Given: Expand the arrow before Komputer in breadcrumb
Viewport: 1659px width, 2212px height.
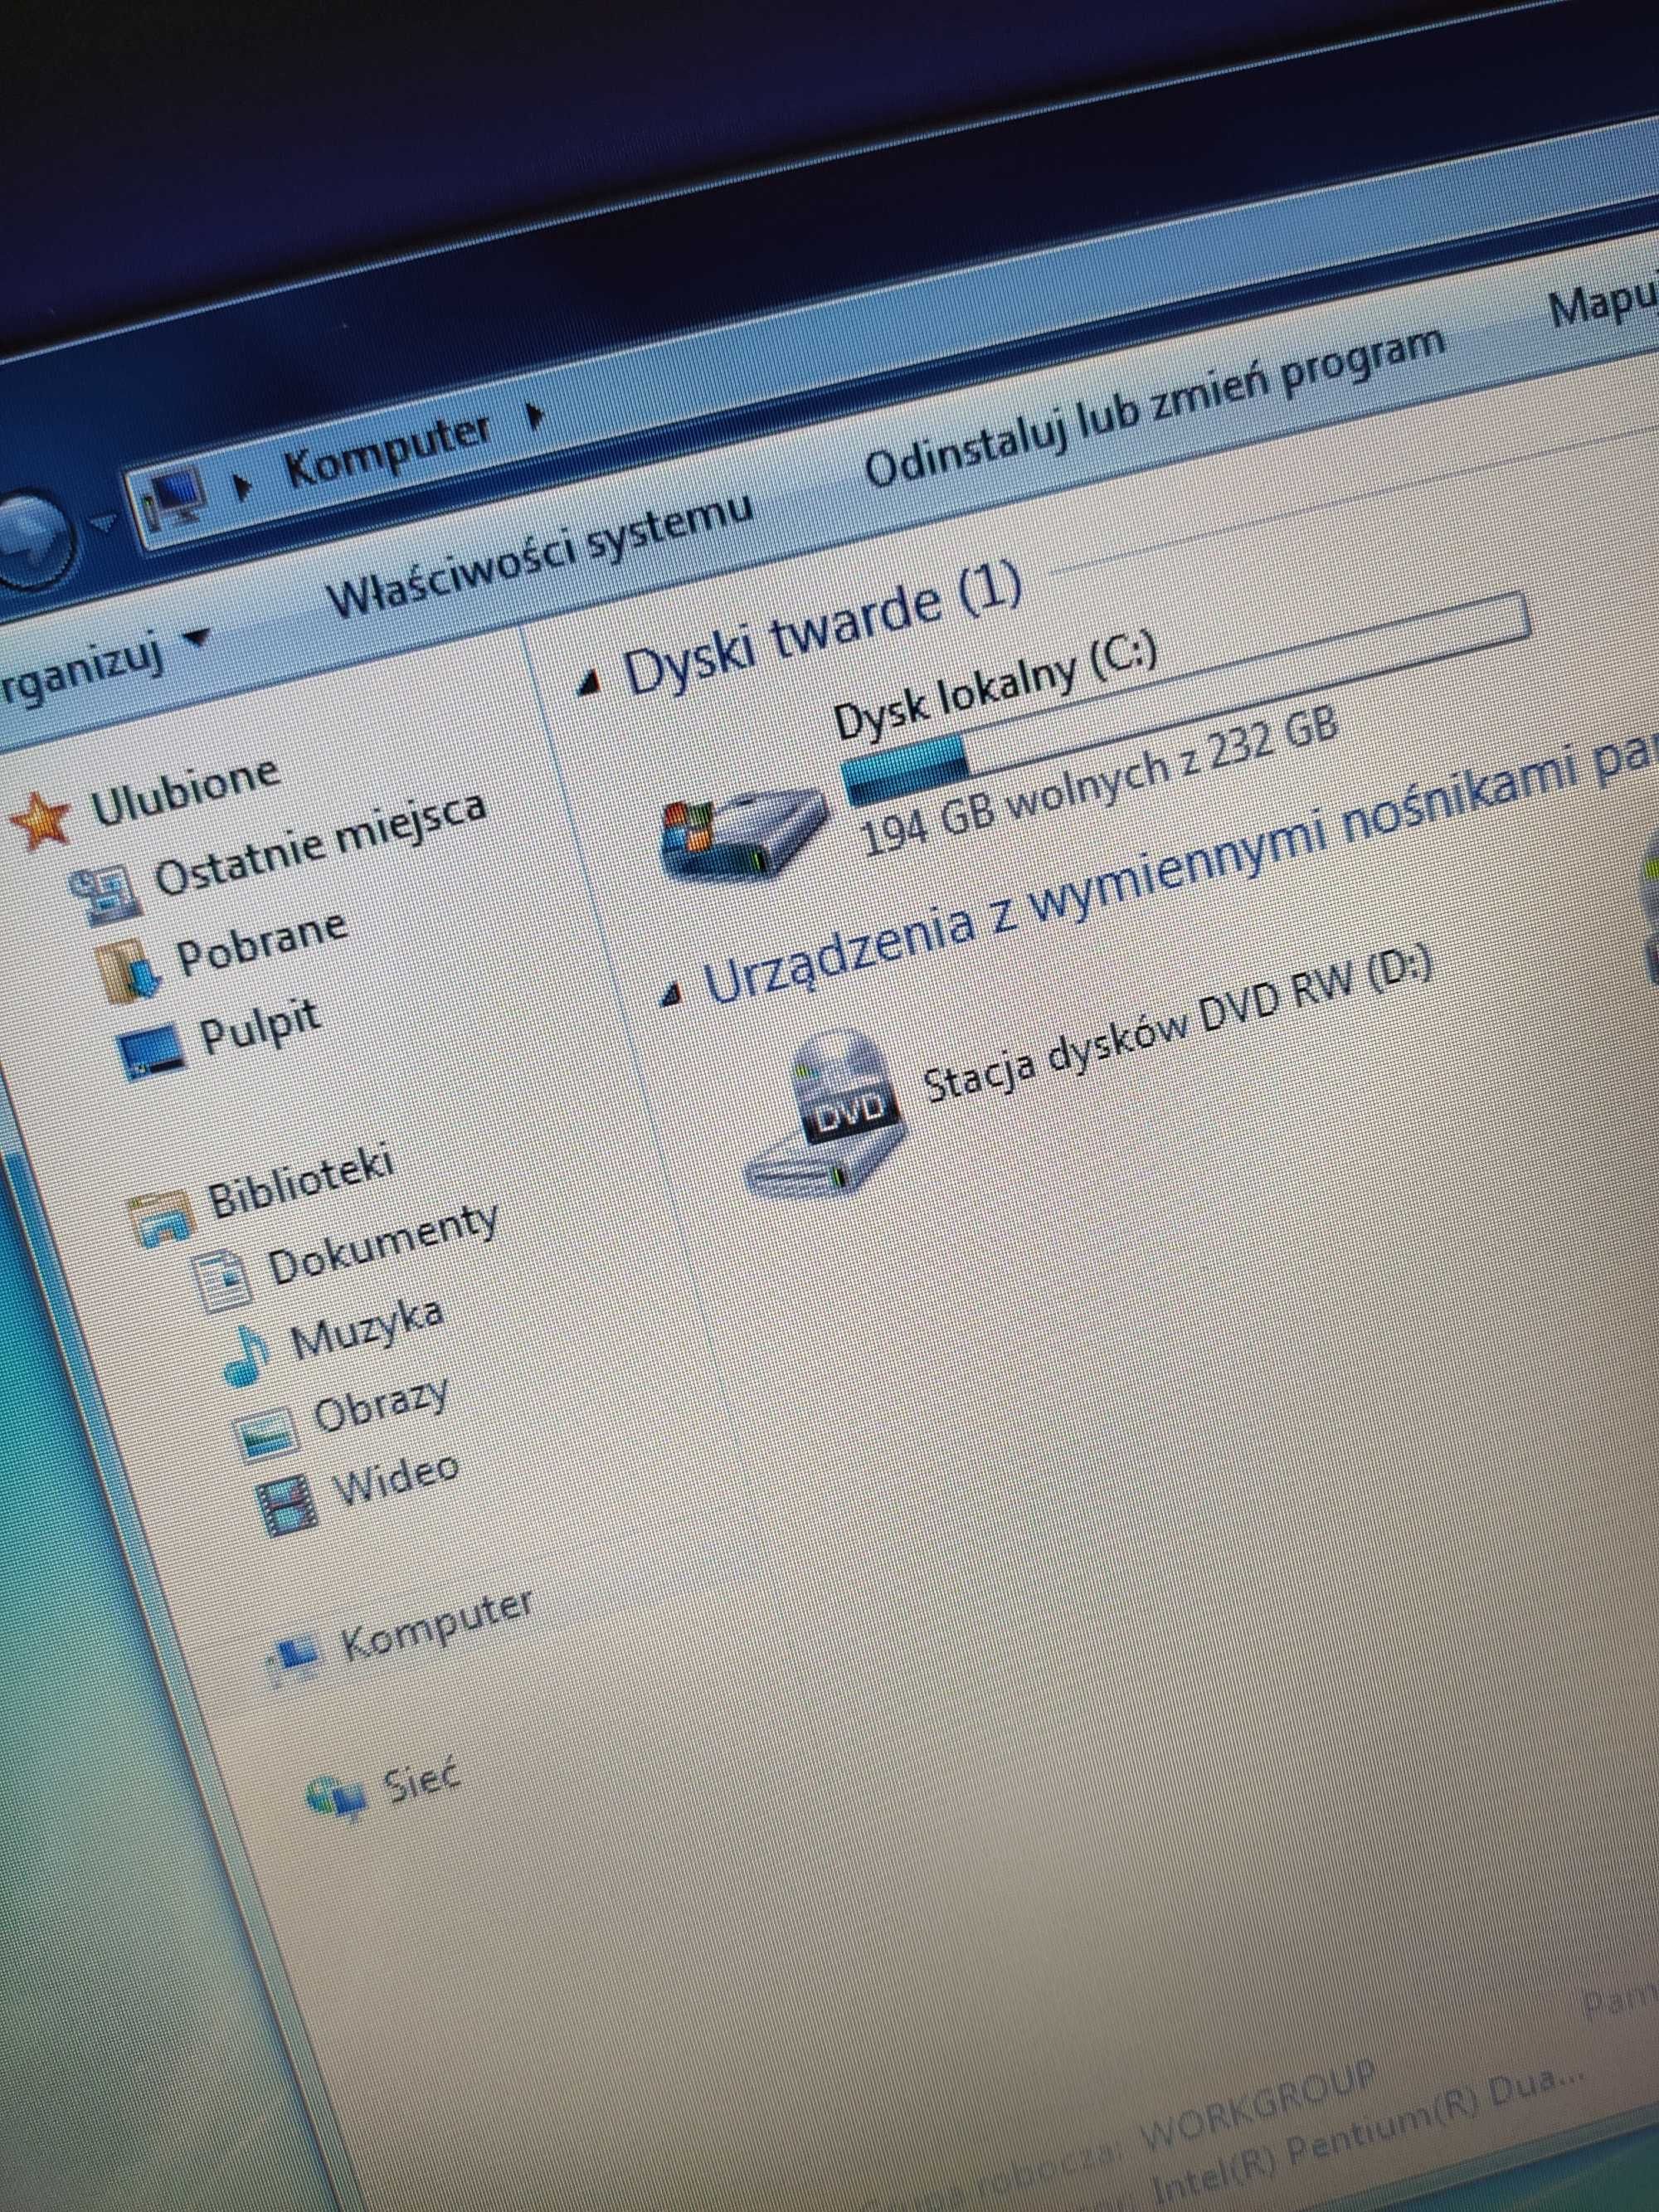Looking at the screenshot, I should tap(241, 487).
